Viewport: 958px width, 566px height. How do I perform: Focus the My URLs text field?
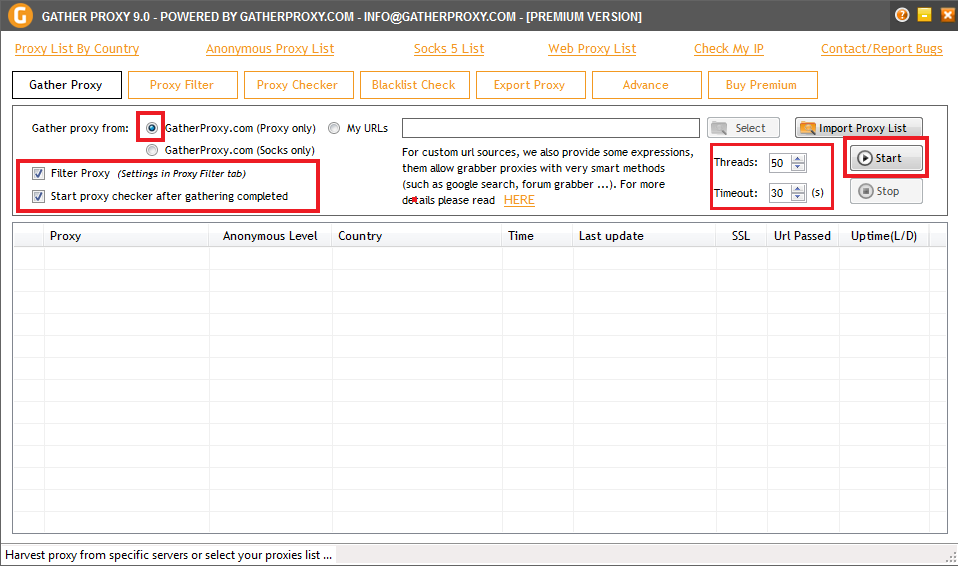pos(550,128)
